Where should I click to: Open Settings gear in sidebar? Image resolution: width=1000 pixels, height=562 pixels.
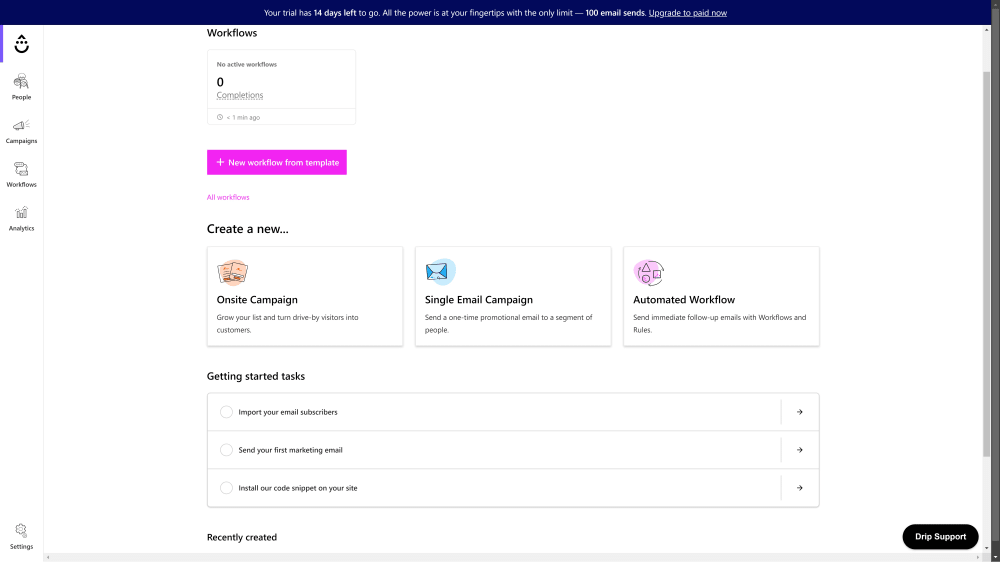tap(21, 535)
